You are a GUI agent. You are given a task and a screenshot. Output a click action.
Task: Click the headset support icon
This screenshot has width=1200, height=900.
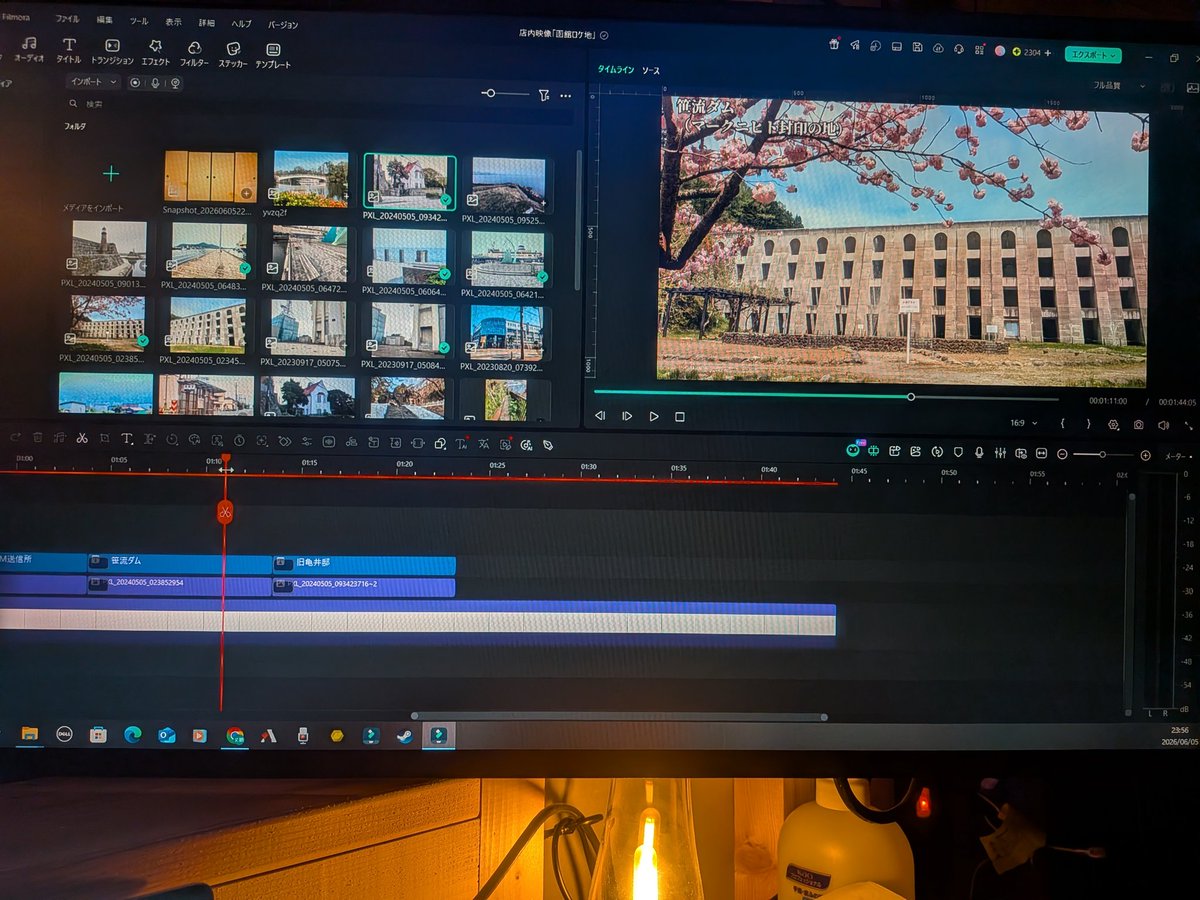coord(959,48)
